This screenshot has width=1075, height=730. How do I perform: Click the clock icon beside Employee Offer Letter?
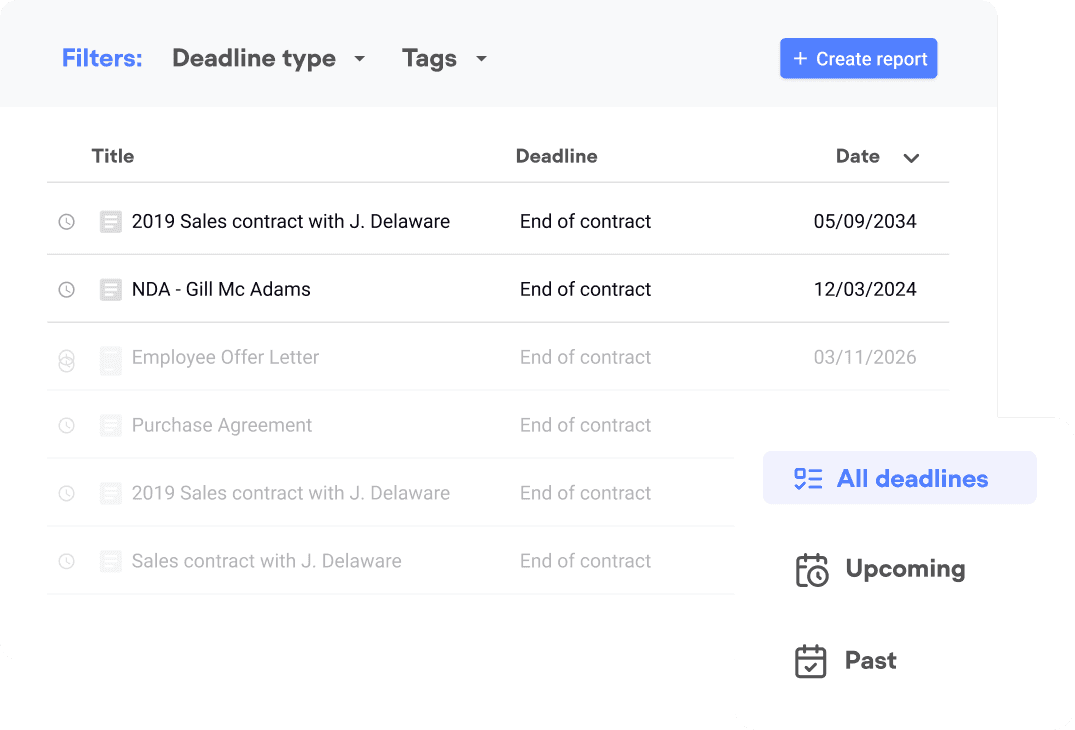tap(67, 360)
